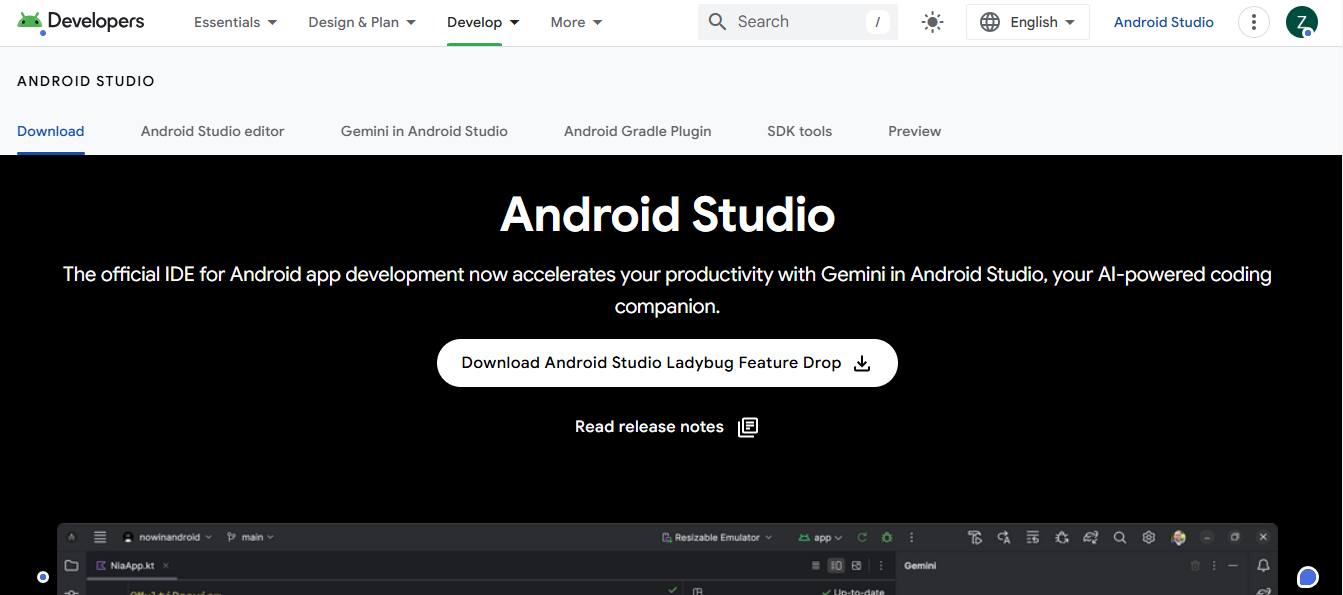Viewport: 1343px width, 595px height.
Task: Open the Gemini in Android Studio tab
Action: point(424,131)
